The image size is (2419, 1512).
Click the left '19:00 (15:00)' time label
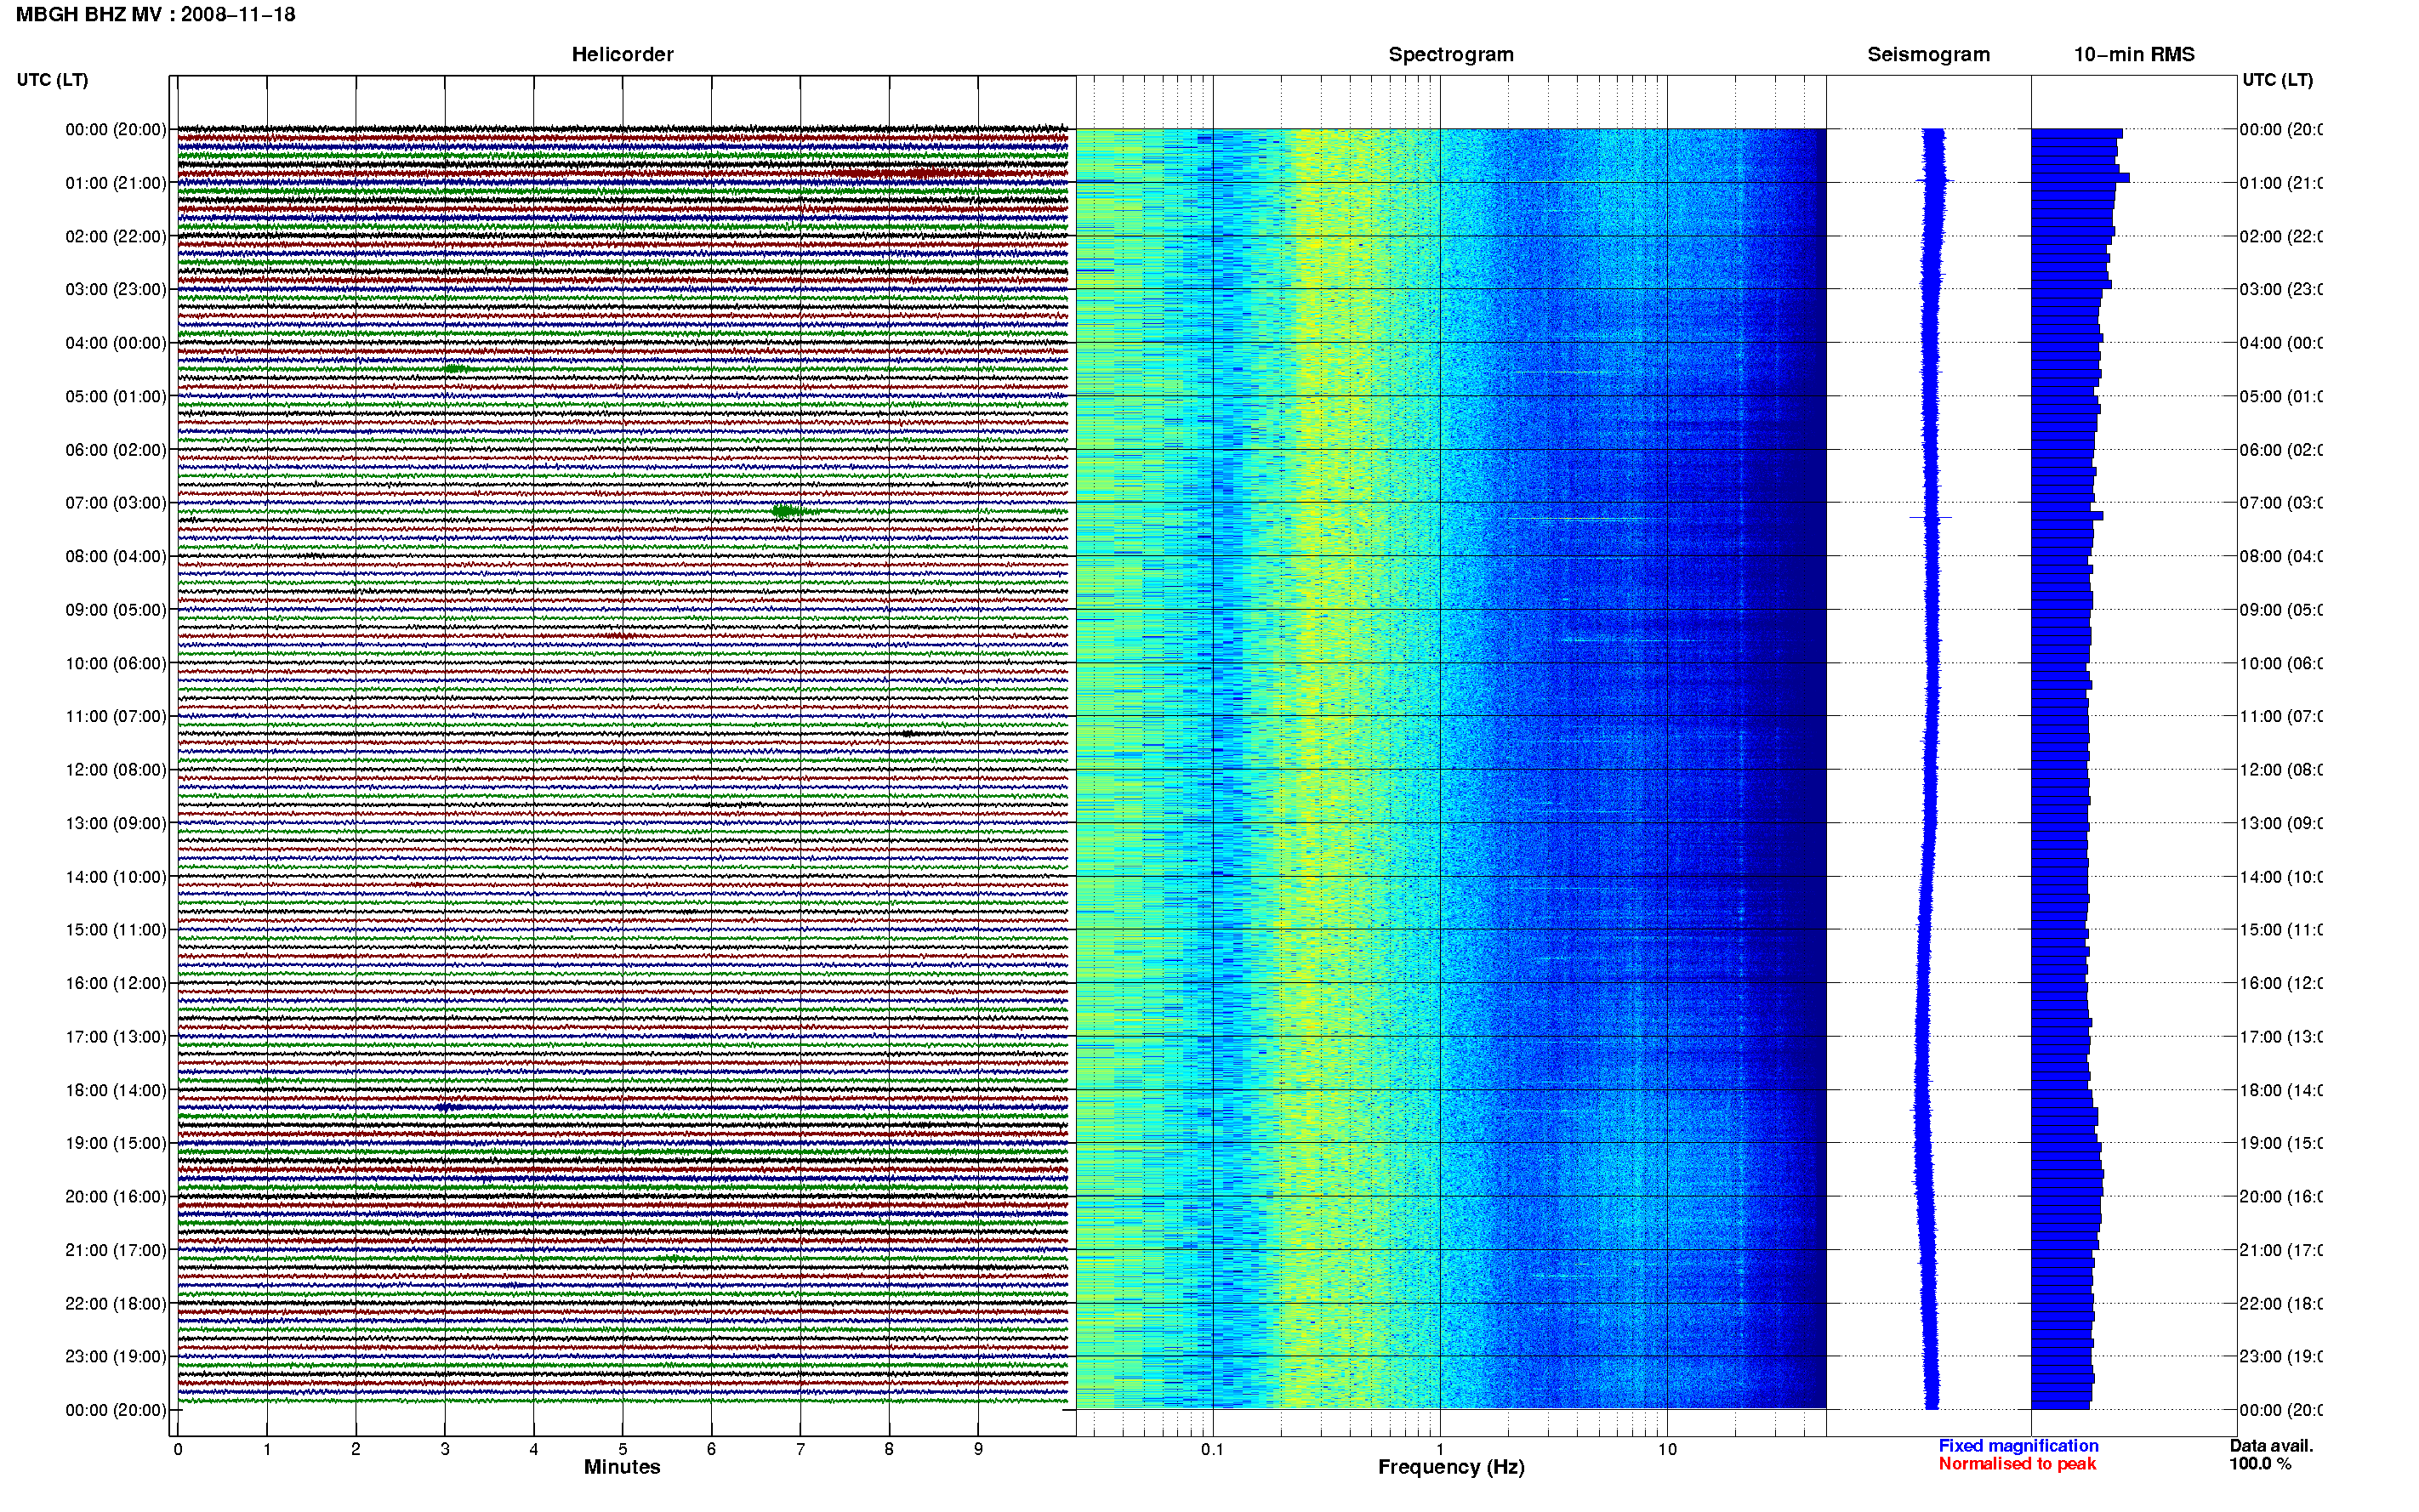pyautogui.click(x=116, y=1143)
